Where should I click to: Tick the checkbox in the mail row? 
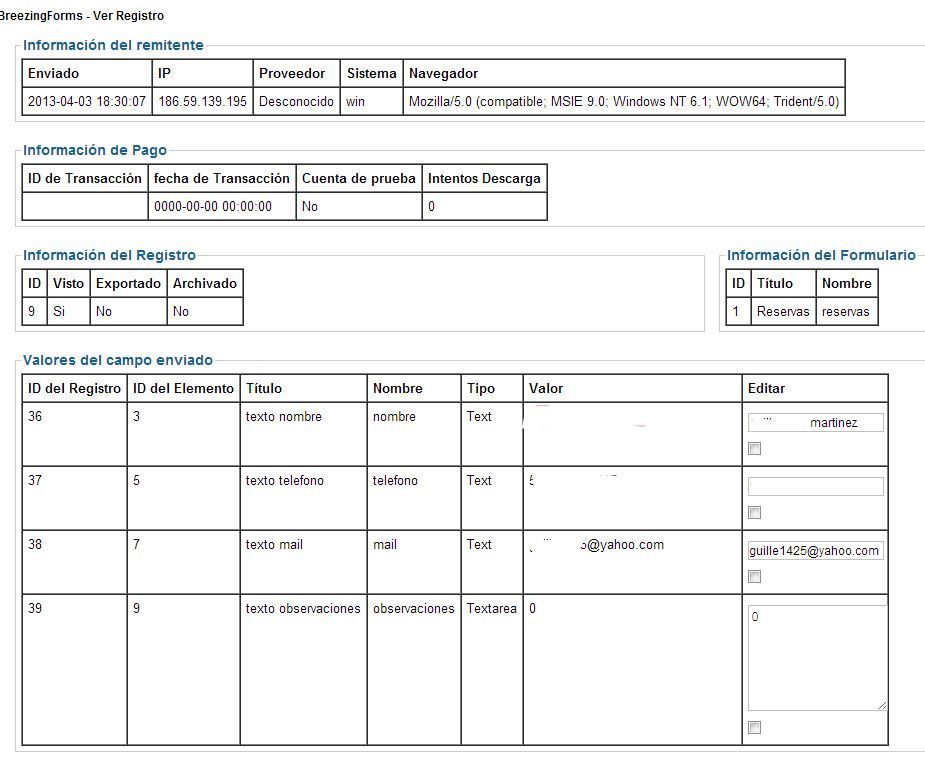754,576
